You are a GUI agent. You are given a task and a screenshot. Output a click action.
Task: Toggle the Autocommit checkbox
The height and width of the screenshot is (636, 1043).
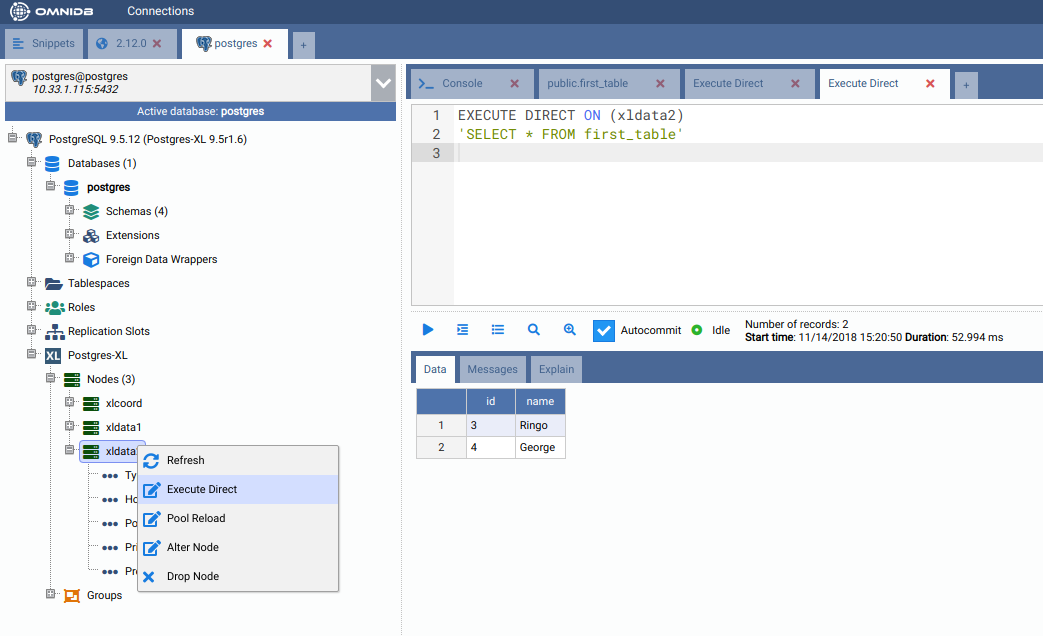click(603, 330)
